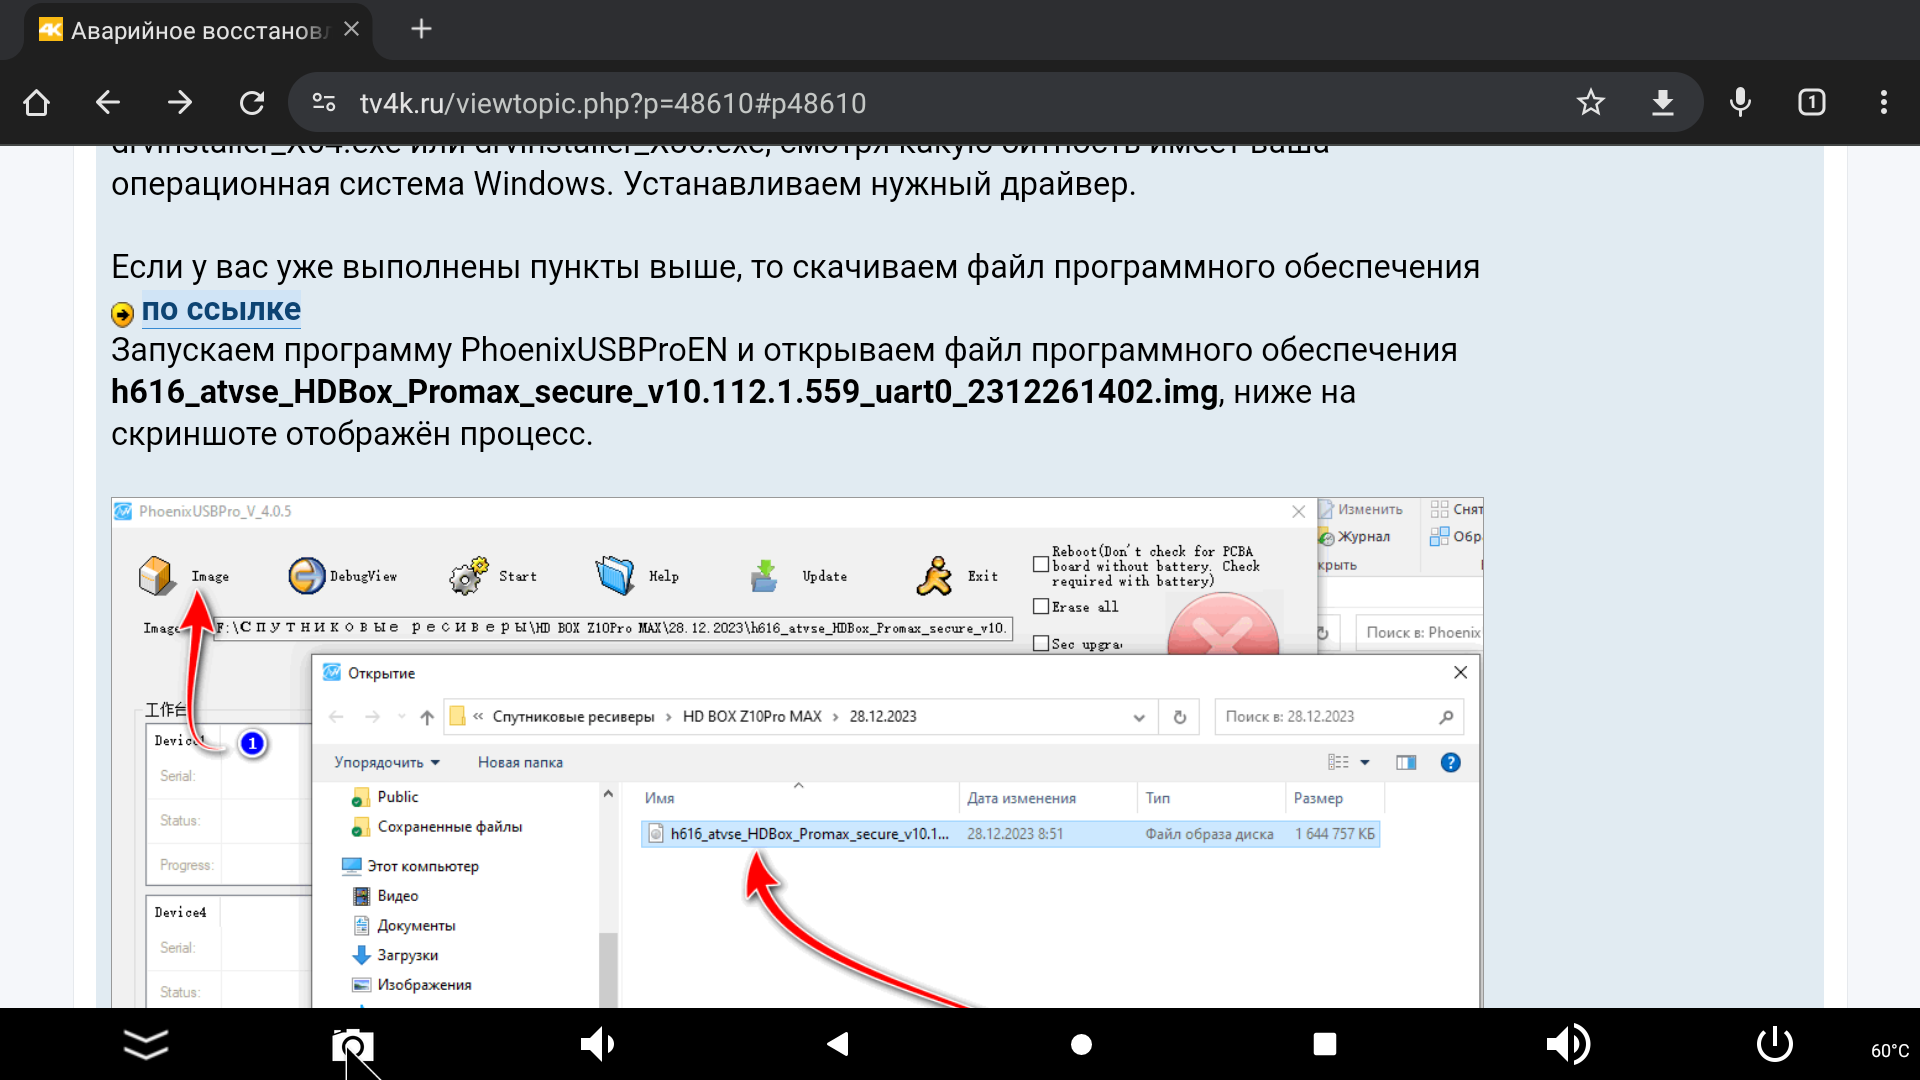Refresh folder in Открытие dialog
The width and height of the screenshot is (1920, 1080).
coord(1180,717)
